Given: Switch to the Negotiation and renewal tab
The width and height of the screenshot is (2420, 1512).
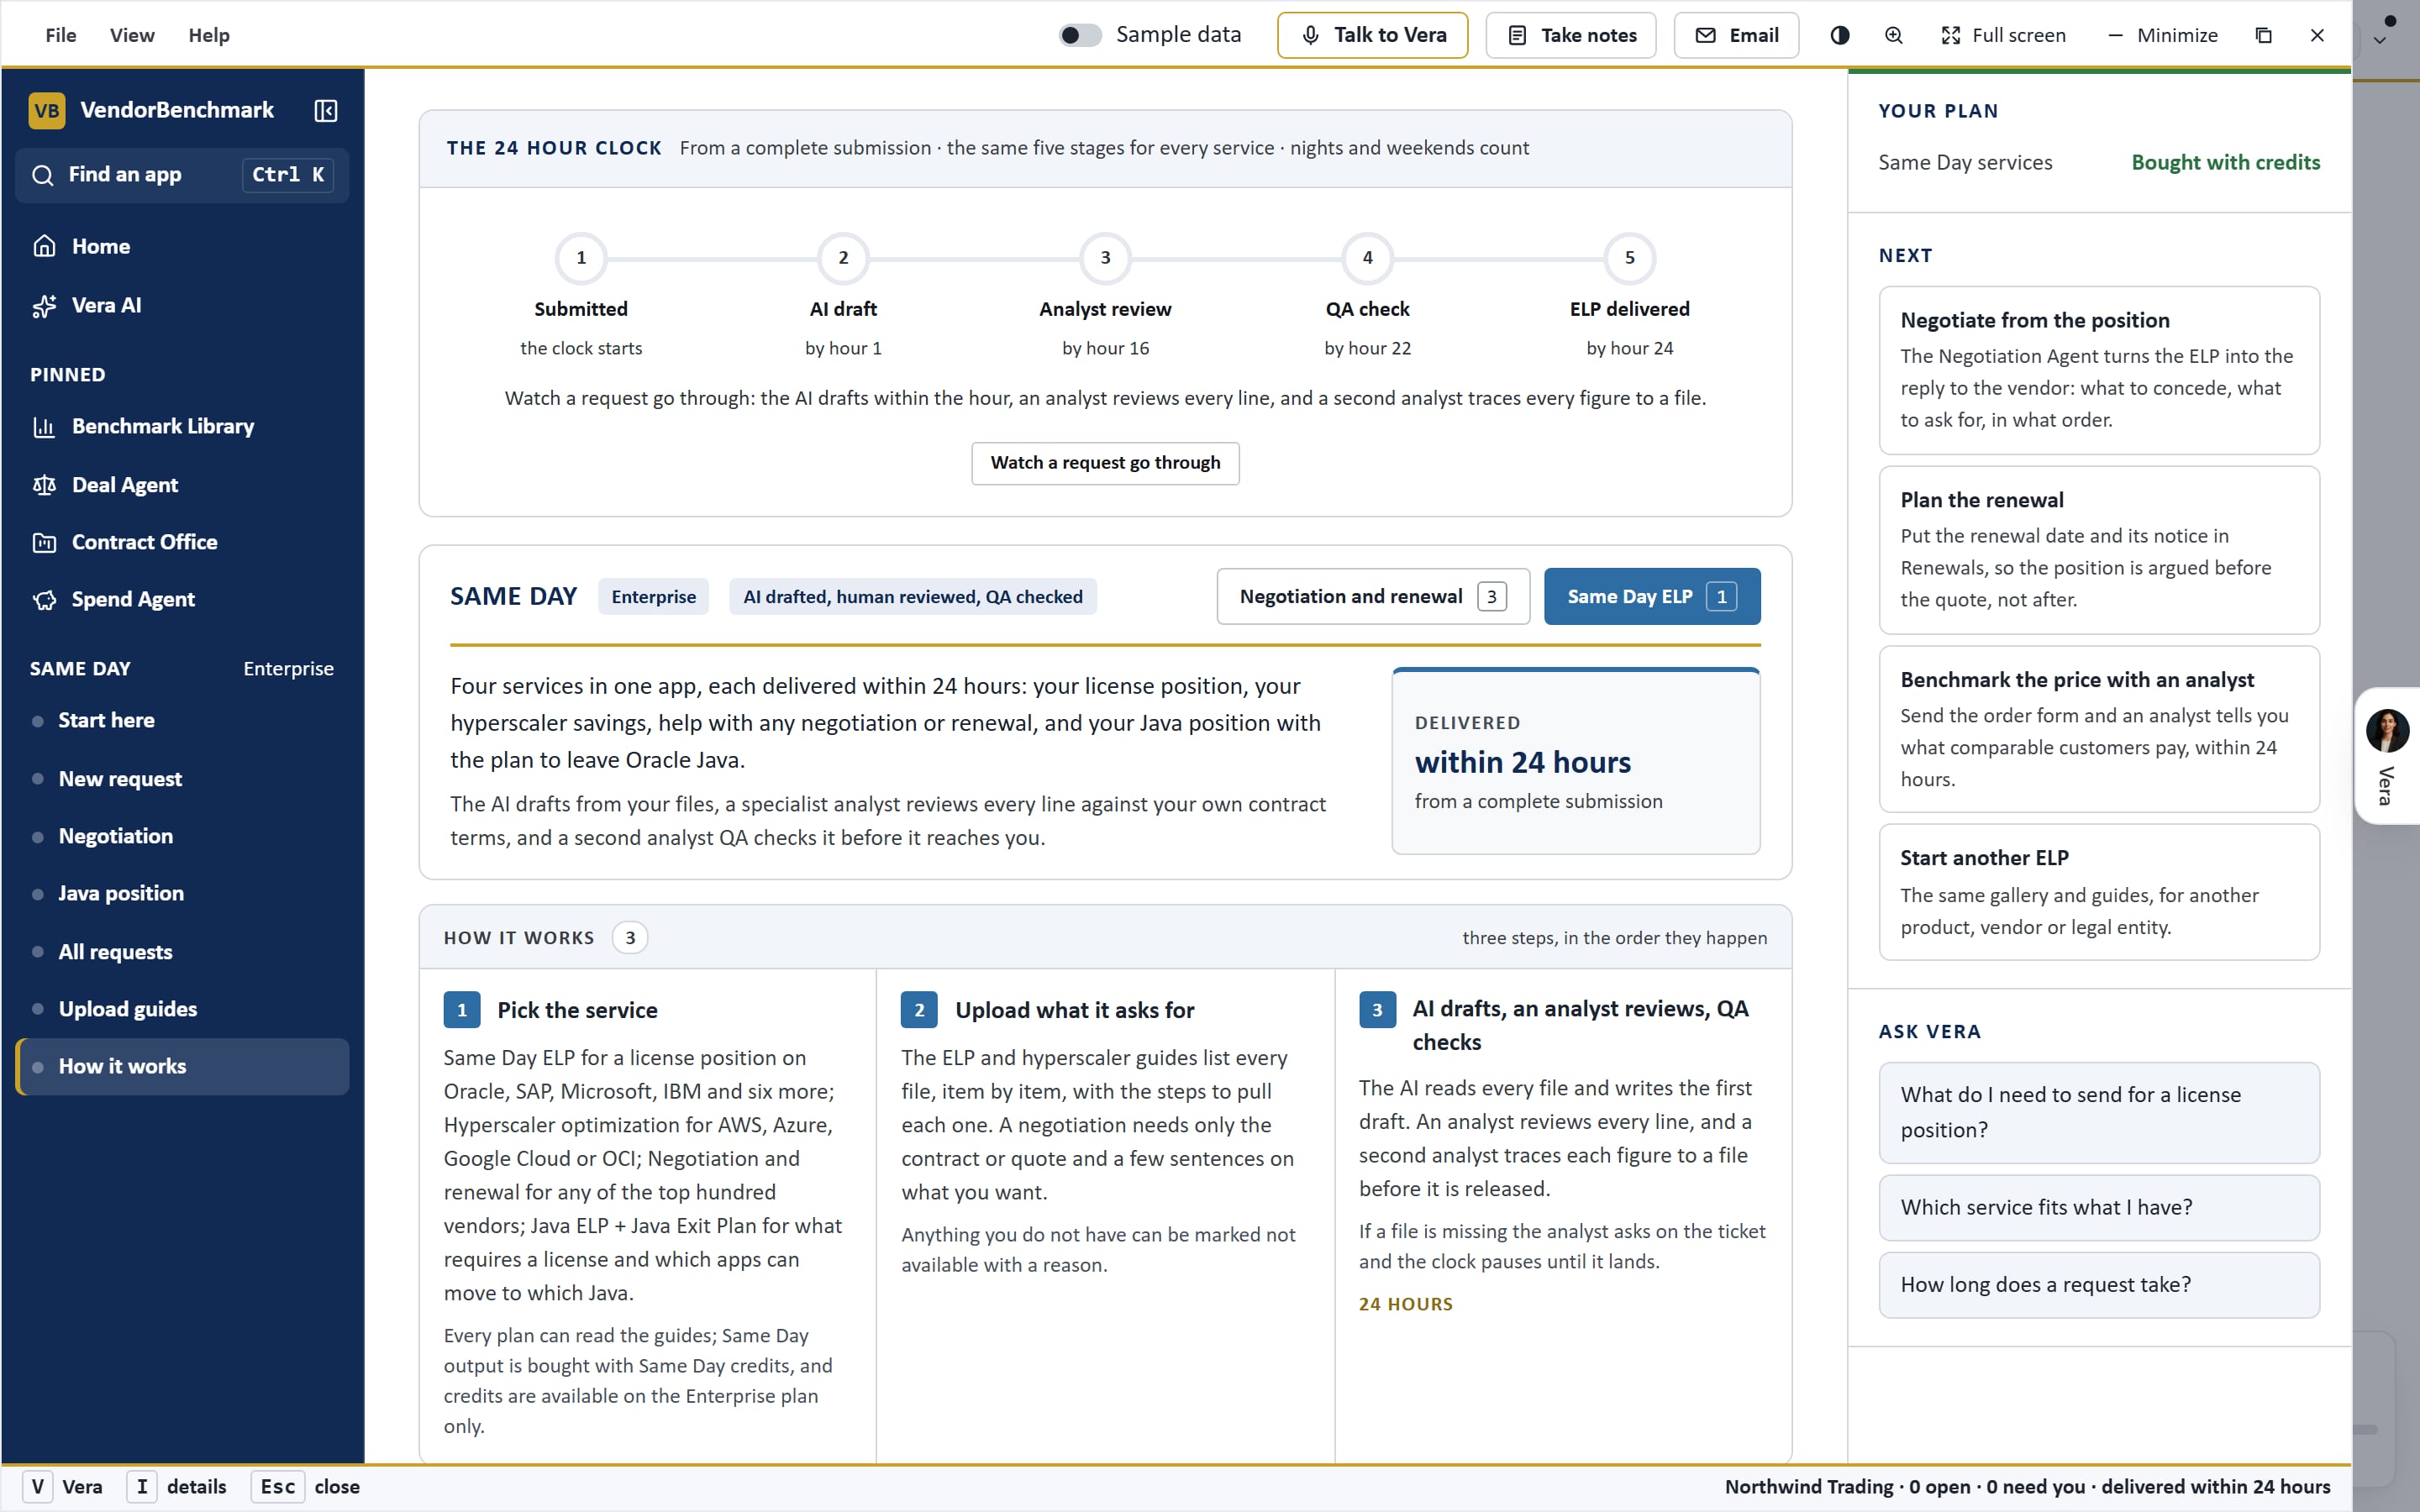Looking at the screenshot, I should (x=1373, y=597).
